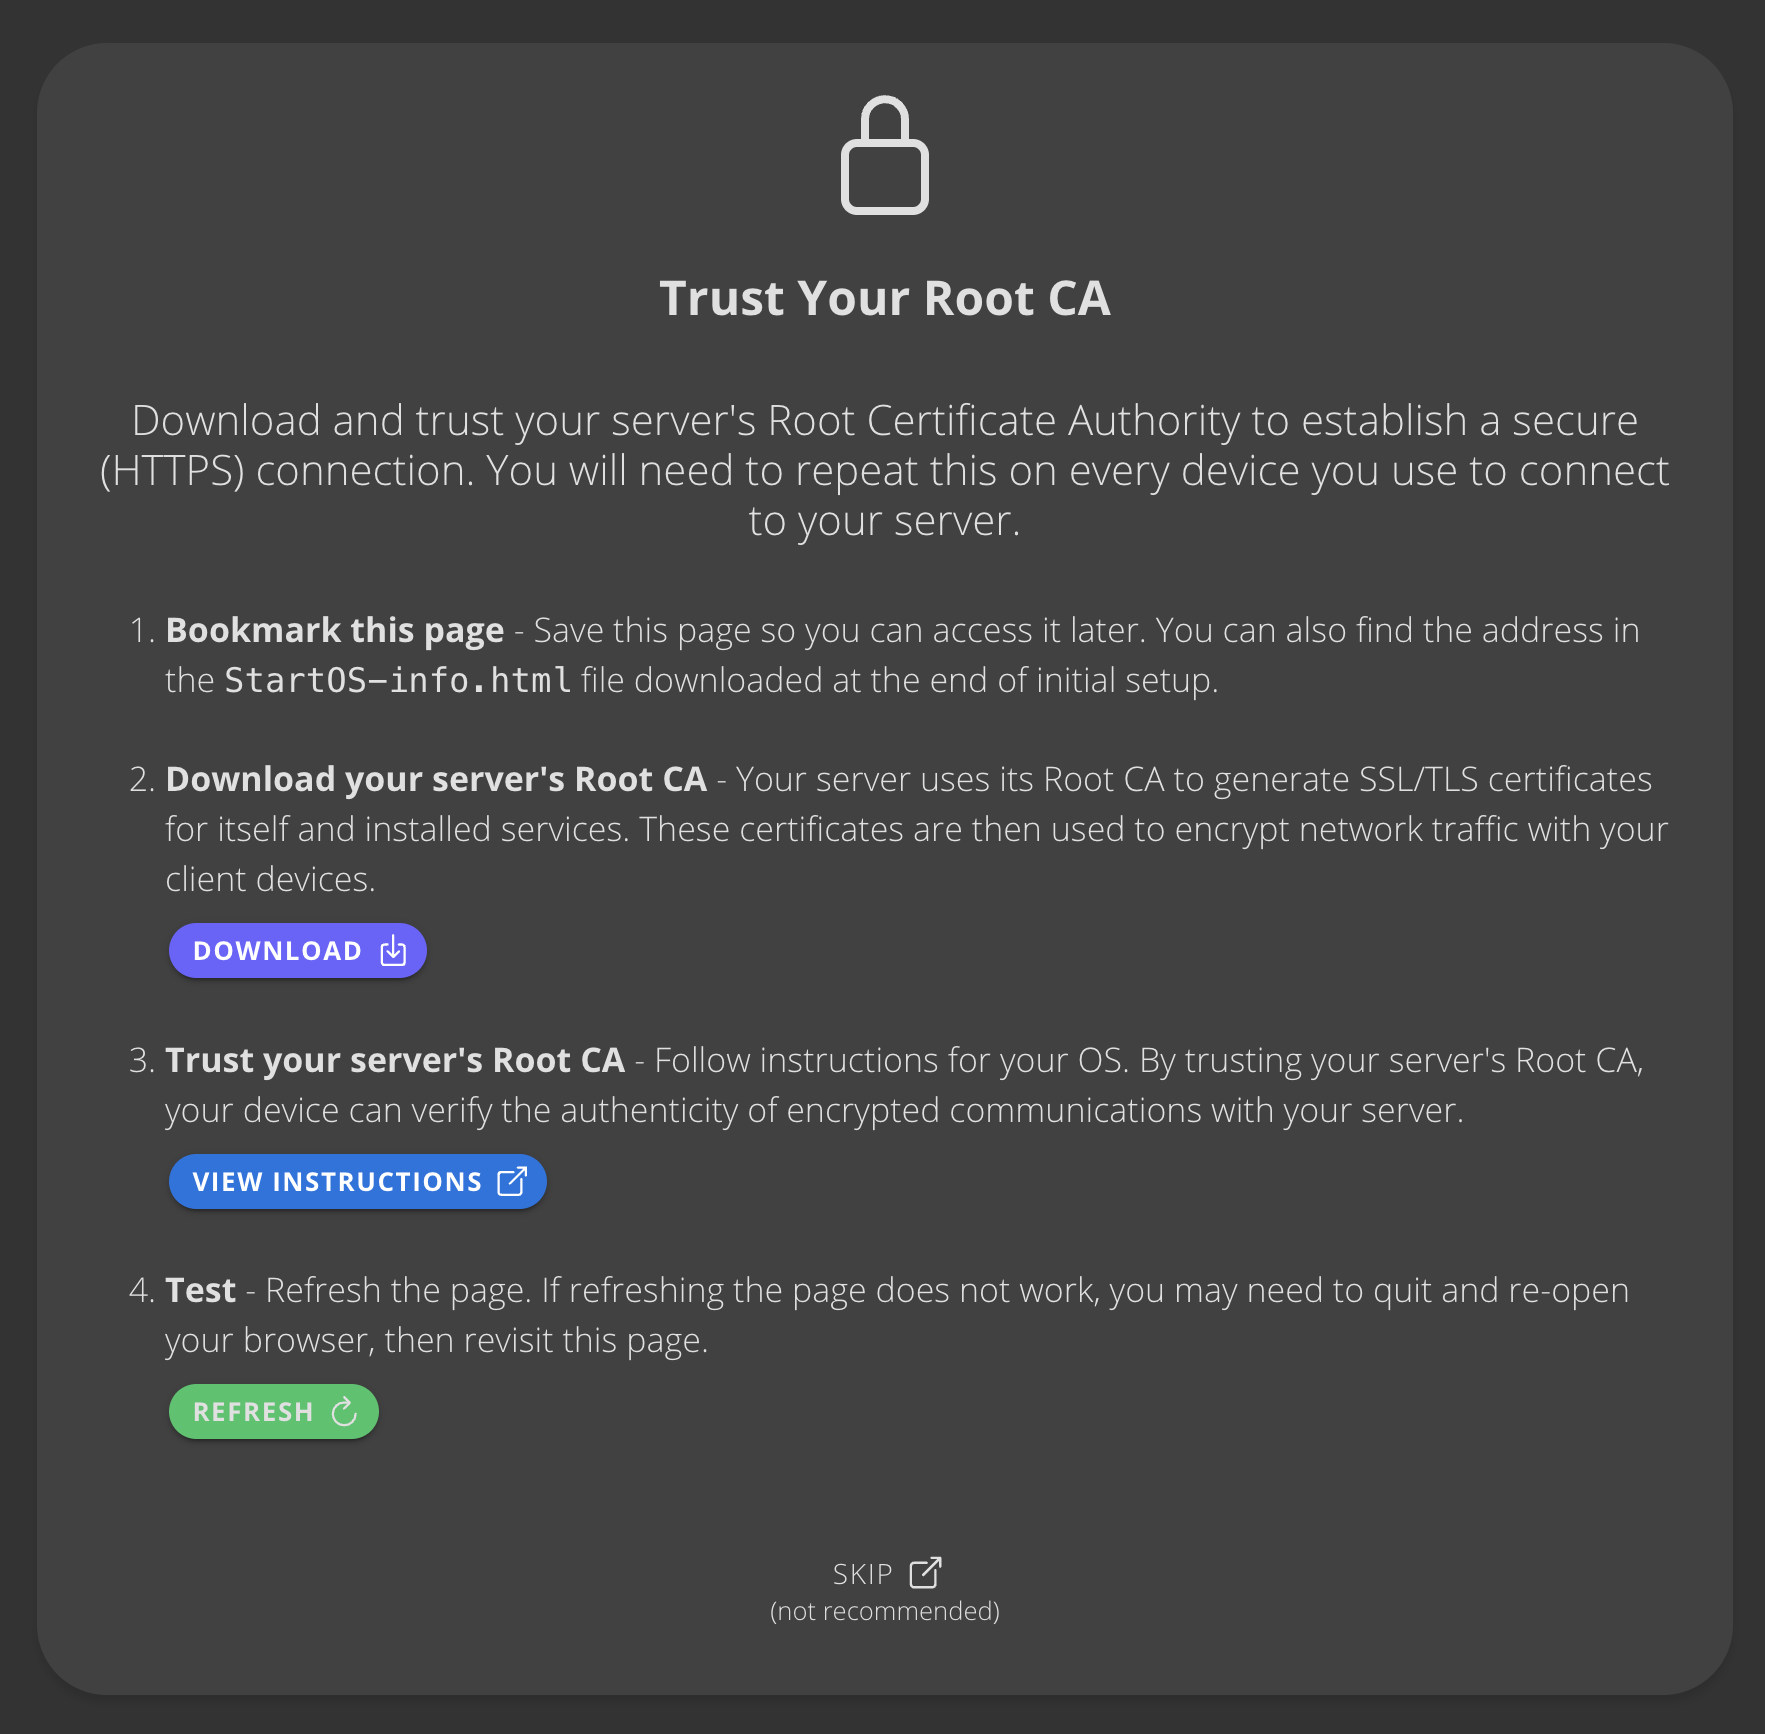Click the "Follow instructions for your OS" sentence

(890, 1060)
